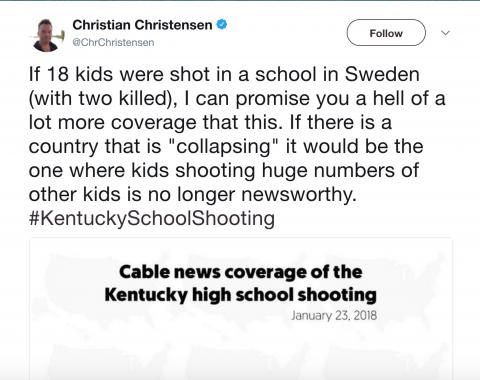The height and width of the screenshot is (380, 480).
Task: Click the tweet line starting "(with two killed)"
Action: pyautogui.click(x=237, y=98)
